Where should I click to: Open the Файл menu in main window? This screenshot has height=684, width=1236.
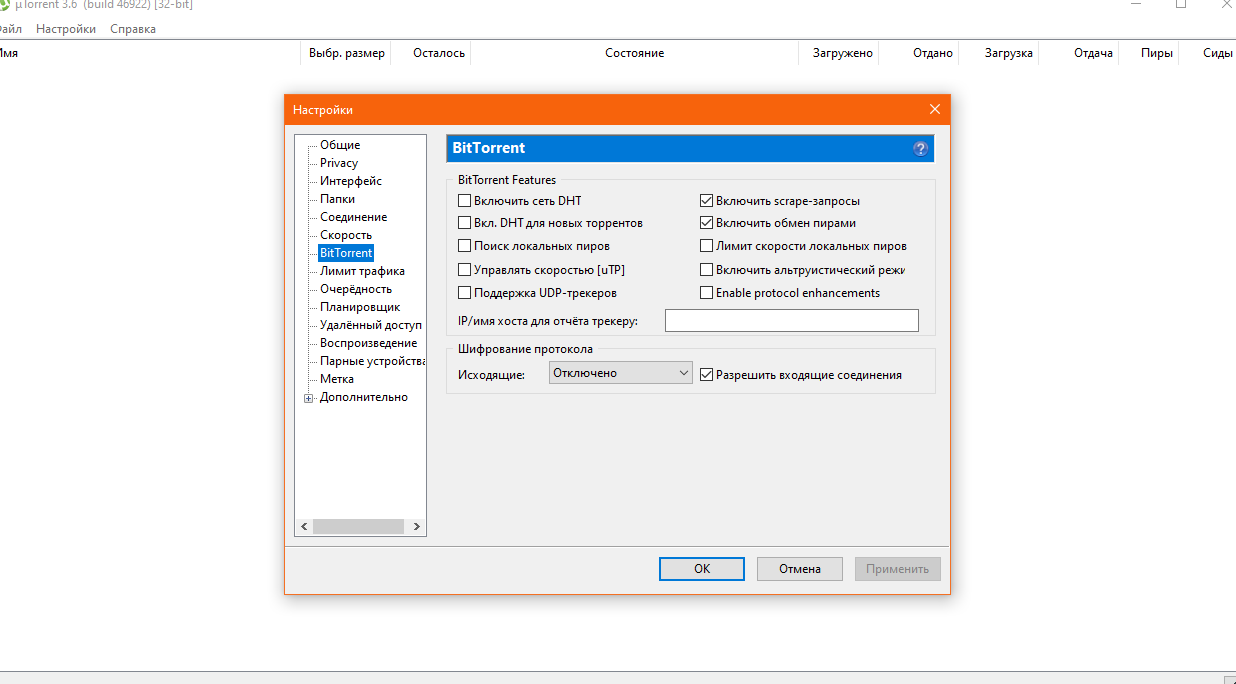click(x=11, y=29)
